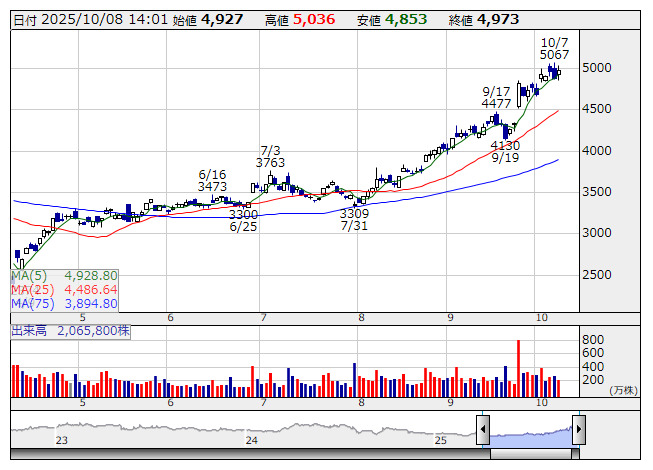Click the date 2025/10/08 14:01 text
The image size is (653, 470).
click(104, 20)
